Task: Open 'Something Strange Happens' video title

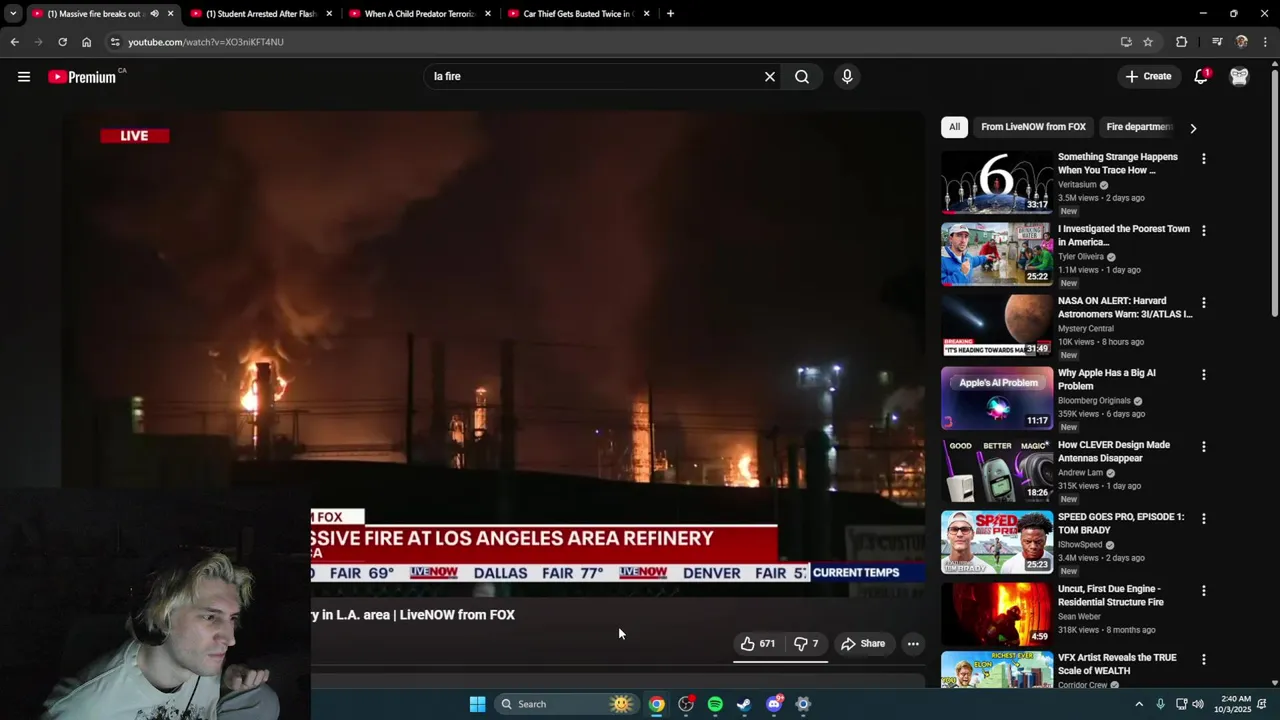Action: pyautogui.click(x=1118, y=163)
